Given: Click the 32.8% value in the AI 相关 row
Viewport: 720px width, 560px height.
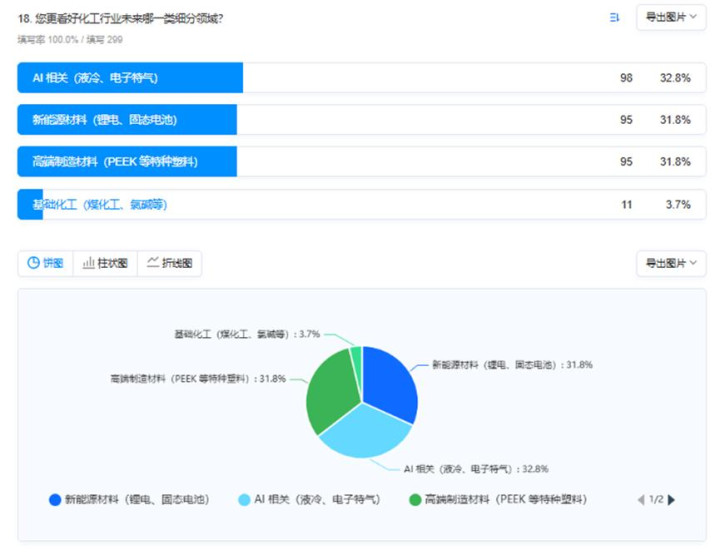Looking at the screenshot, I should [675, 78].
